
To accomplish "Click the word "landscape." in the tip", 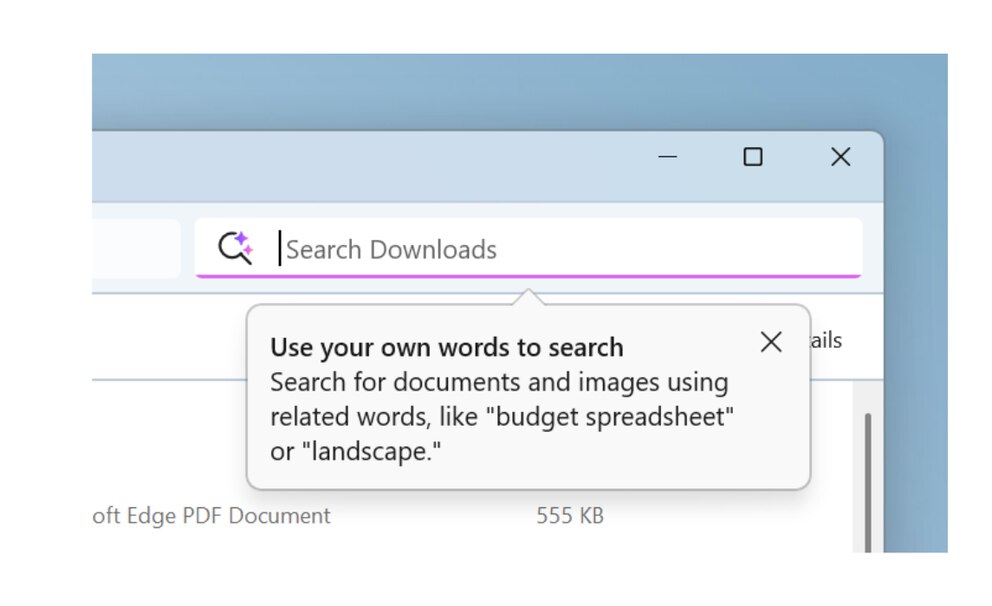I will [372, 452].
